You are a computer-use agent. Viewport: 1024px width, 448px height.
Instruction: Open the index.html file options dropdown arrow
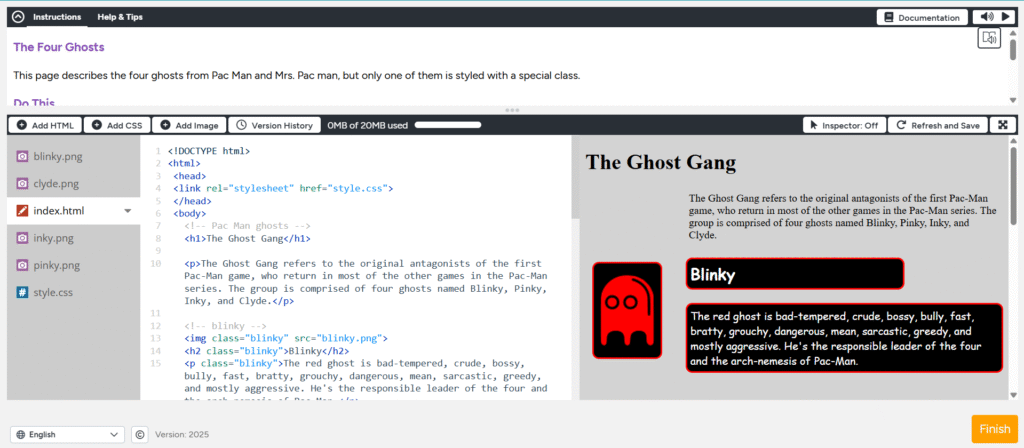click(x=127, y=211)
